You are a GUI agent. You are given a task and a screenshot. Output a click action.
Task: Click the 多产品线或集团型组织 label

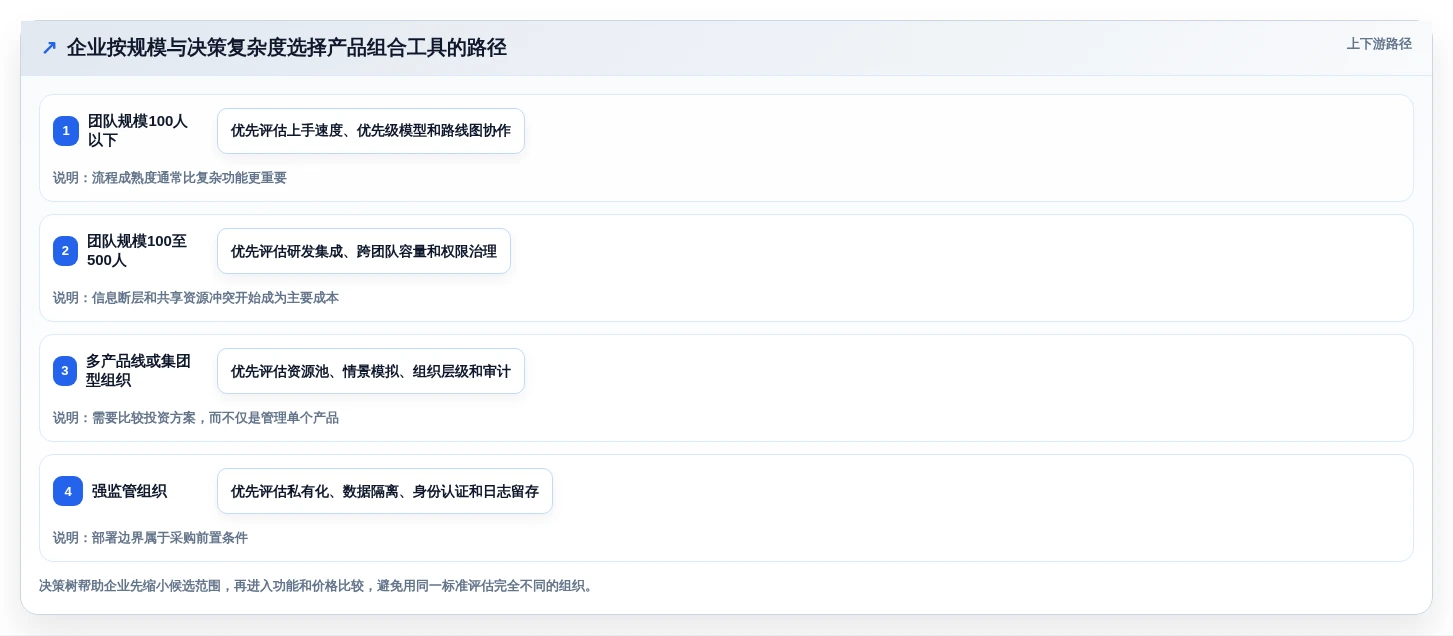tap(138, 371)
